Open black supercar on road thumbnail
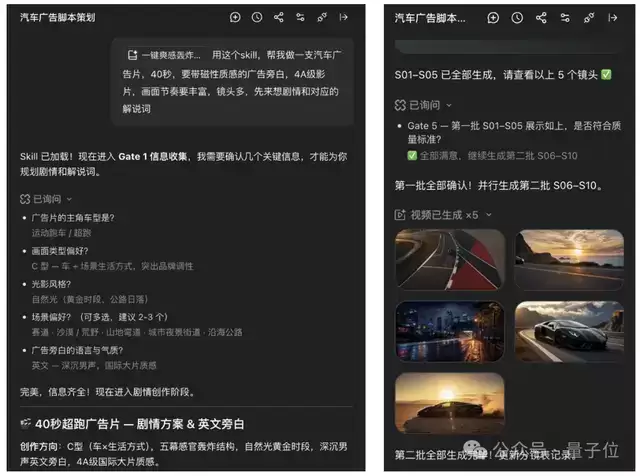Image resolution: width=640 pixels, height=476 pixels. [x=569, y=331]
